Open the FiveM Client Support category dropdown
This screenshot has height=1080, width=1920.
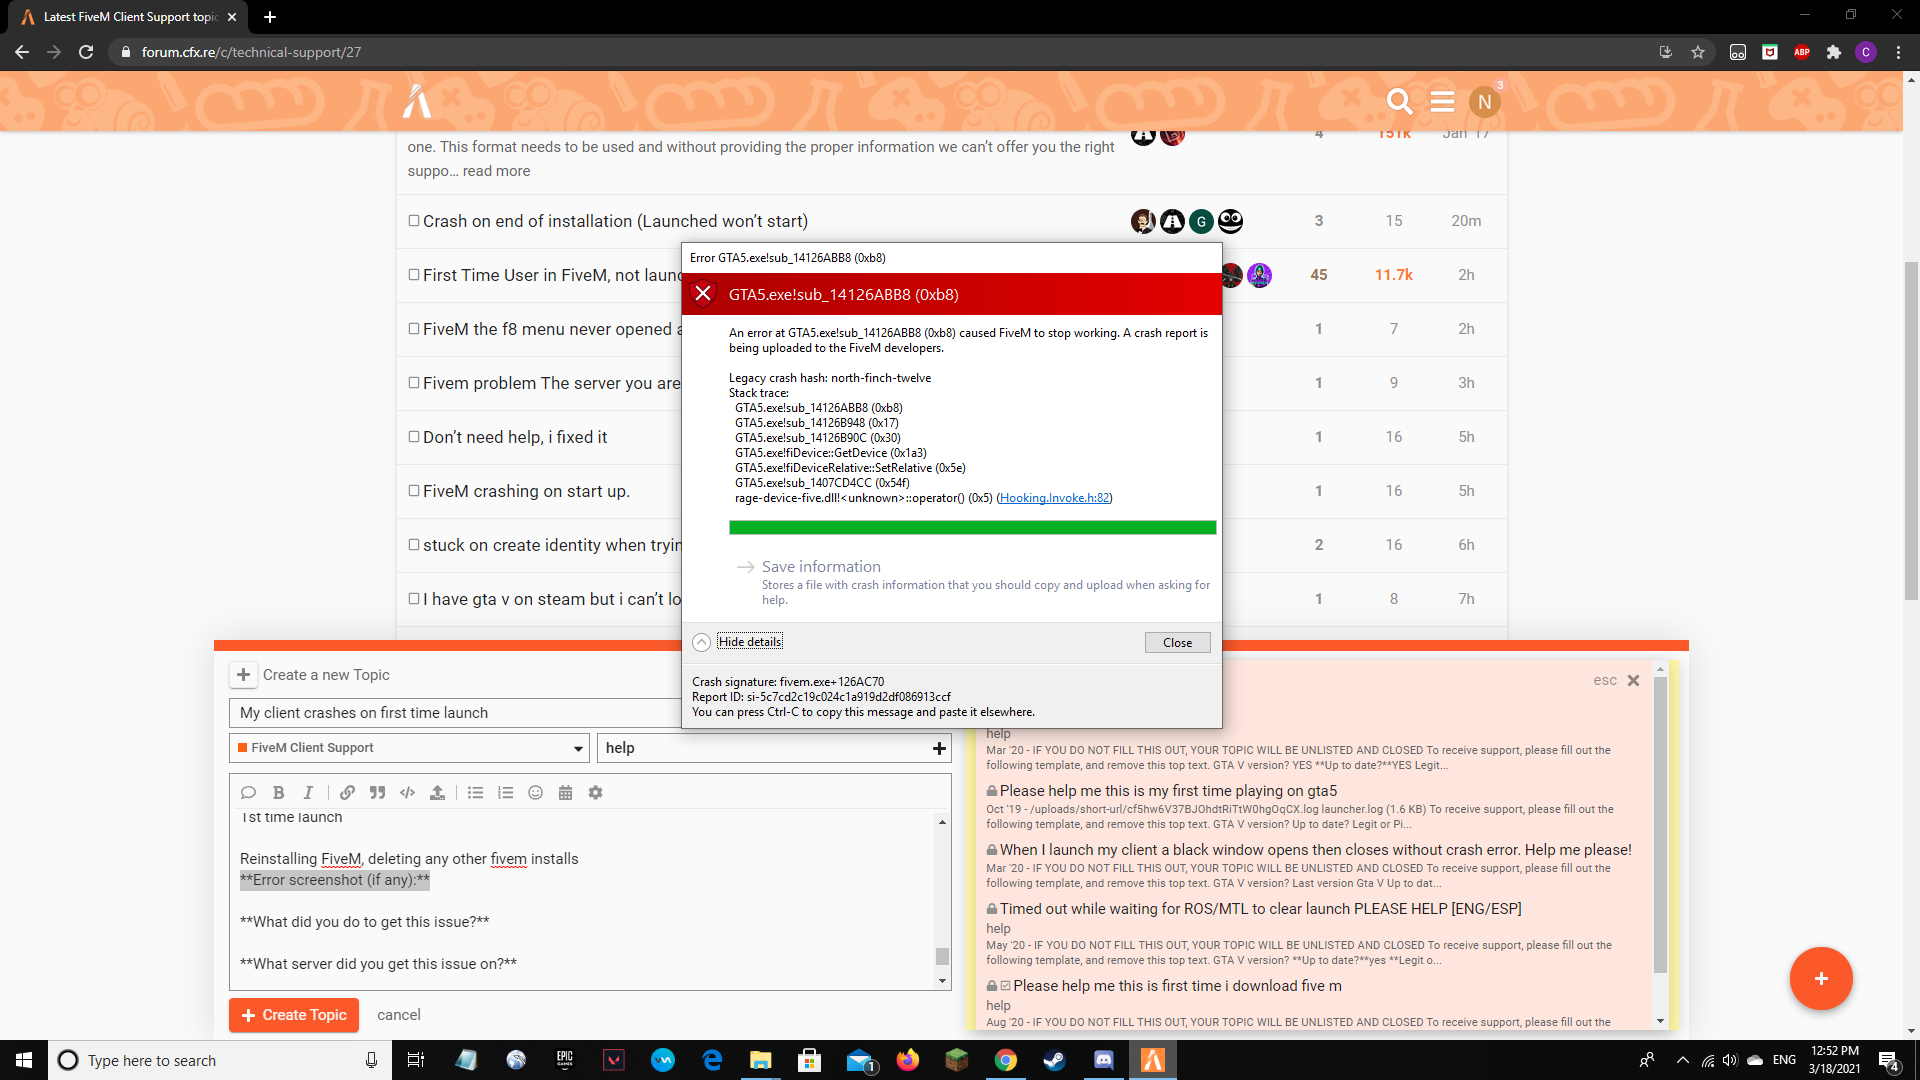(x=409, y=748)
